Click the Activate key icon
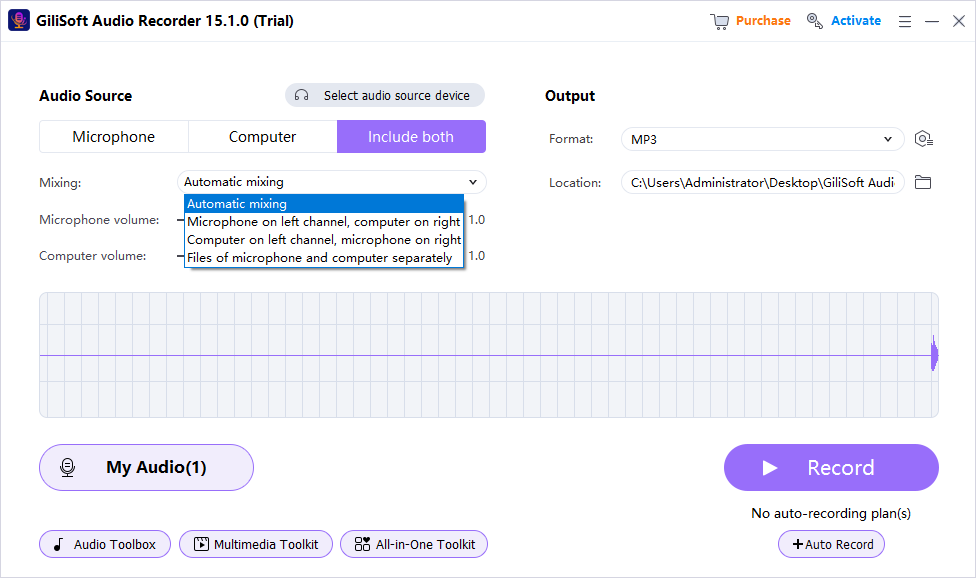 814,21
